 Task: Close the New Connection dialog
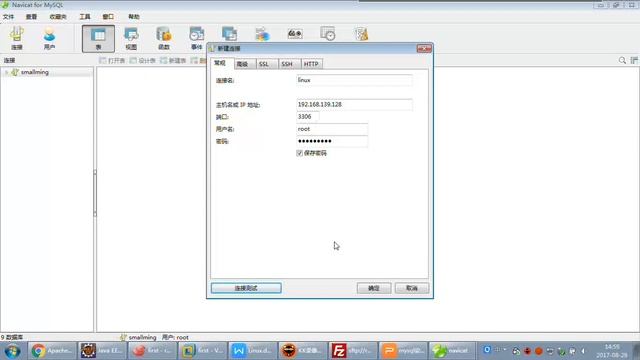coord(424,49)
